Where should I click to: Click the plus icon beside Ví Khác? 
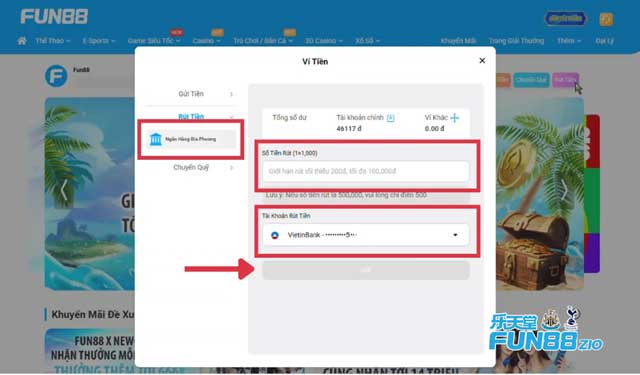(x=455, y=118)
